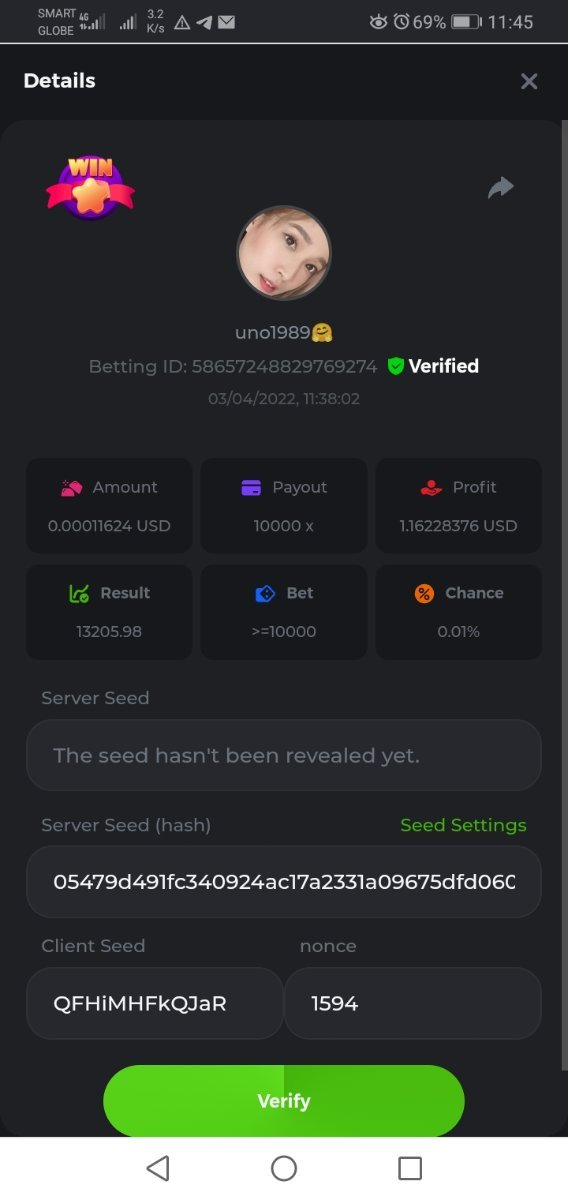Select the Client Seed input field
This screenshot has width=568, height=1200.
coord(155,1003)
